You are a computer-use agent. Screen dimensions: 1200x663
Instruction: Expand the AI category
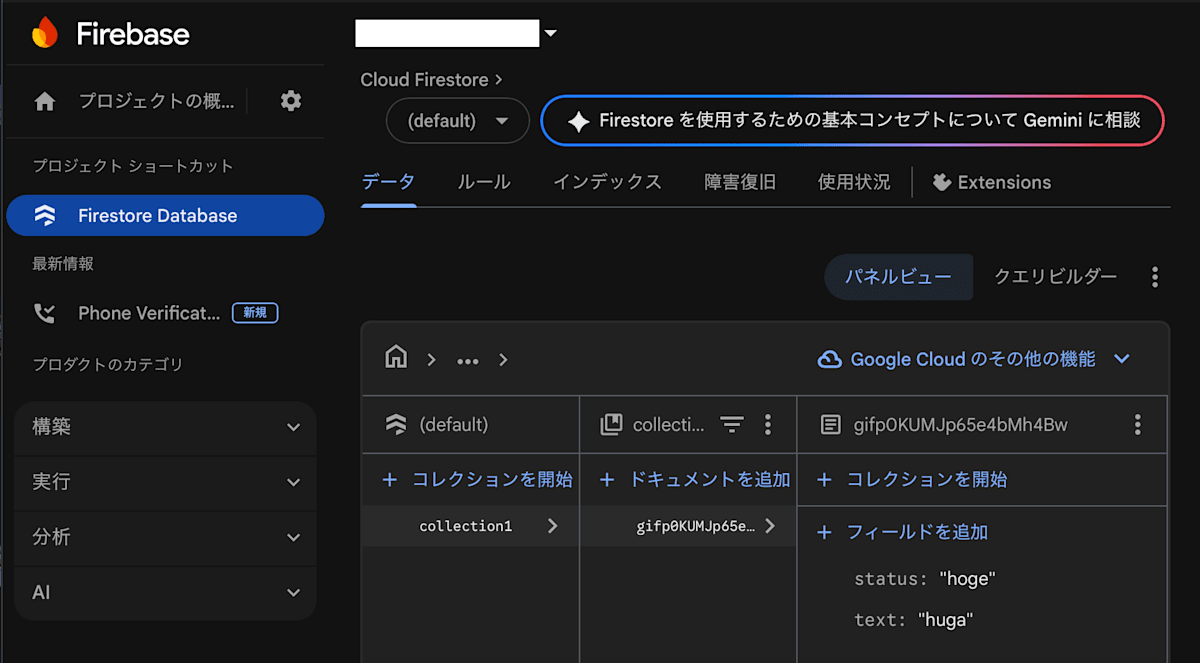(x=165, y=592)
